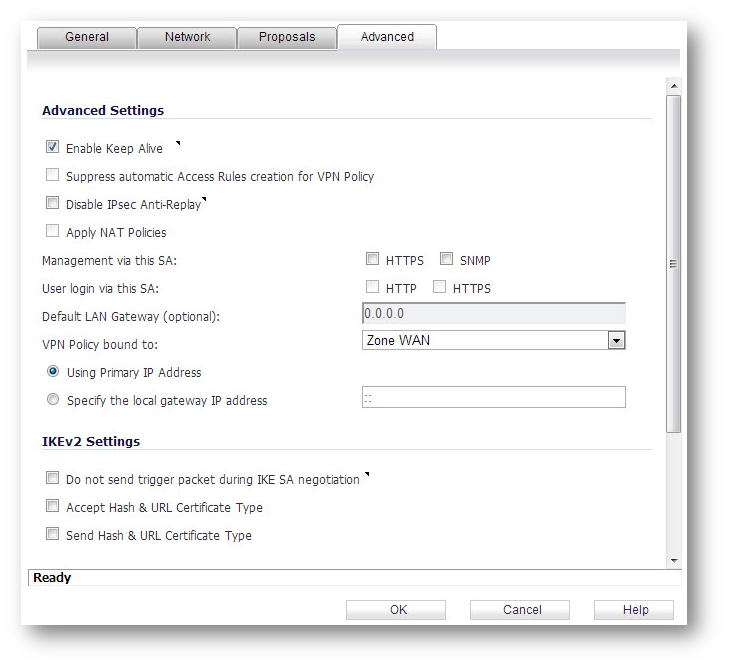
Task: Tick the Apply NAT Policies checkbox
Action: click(53, 231)
